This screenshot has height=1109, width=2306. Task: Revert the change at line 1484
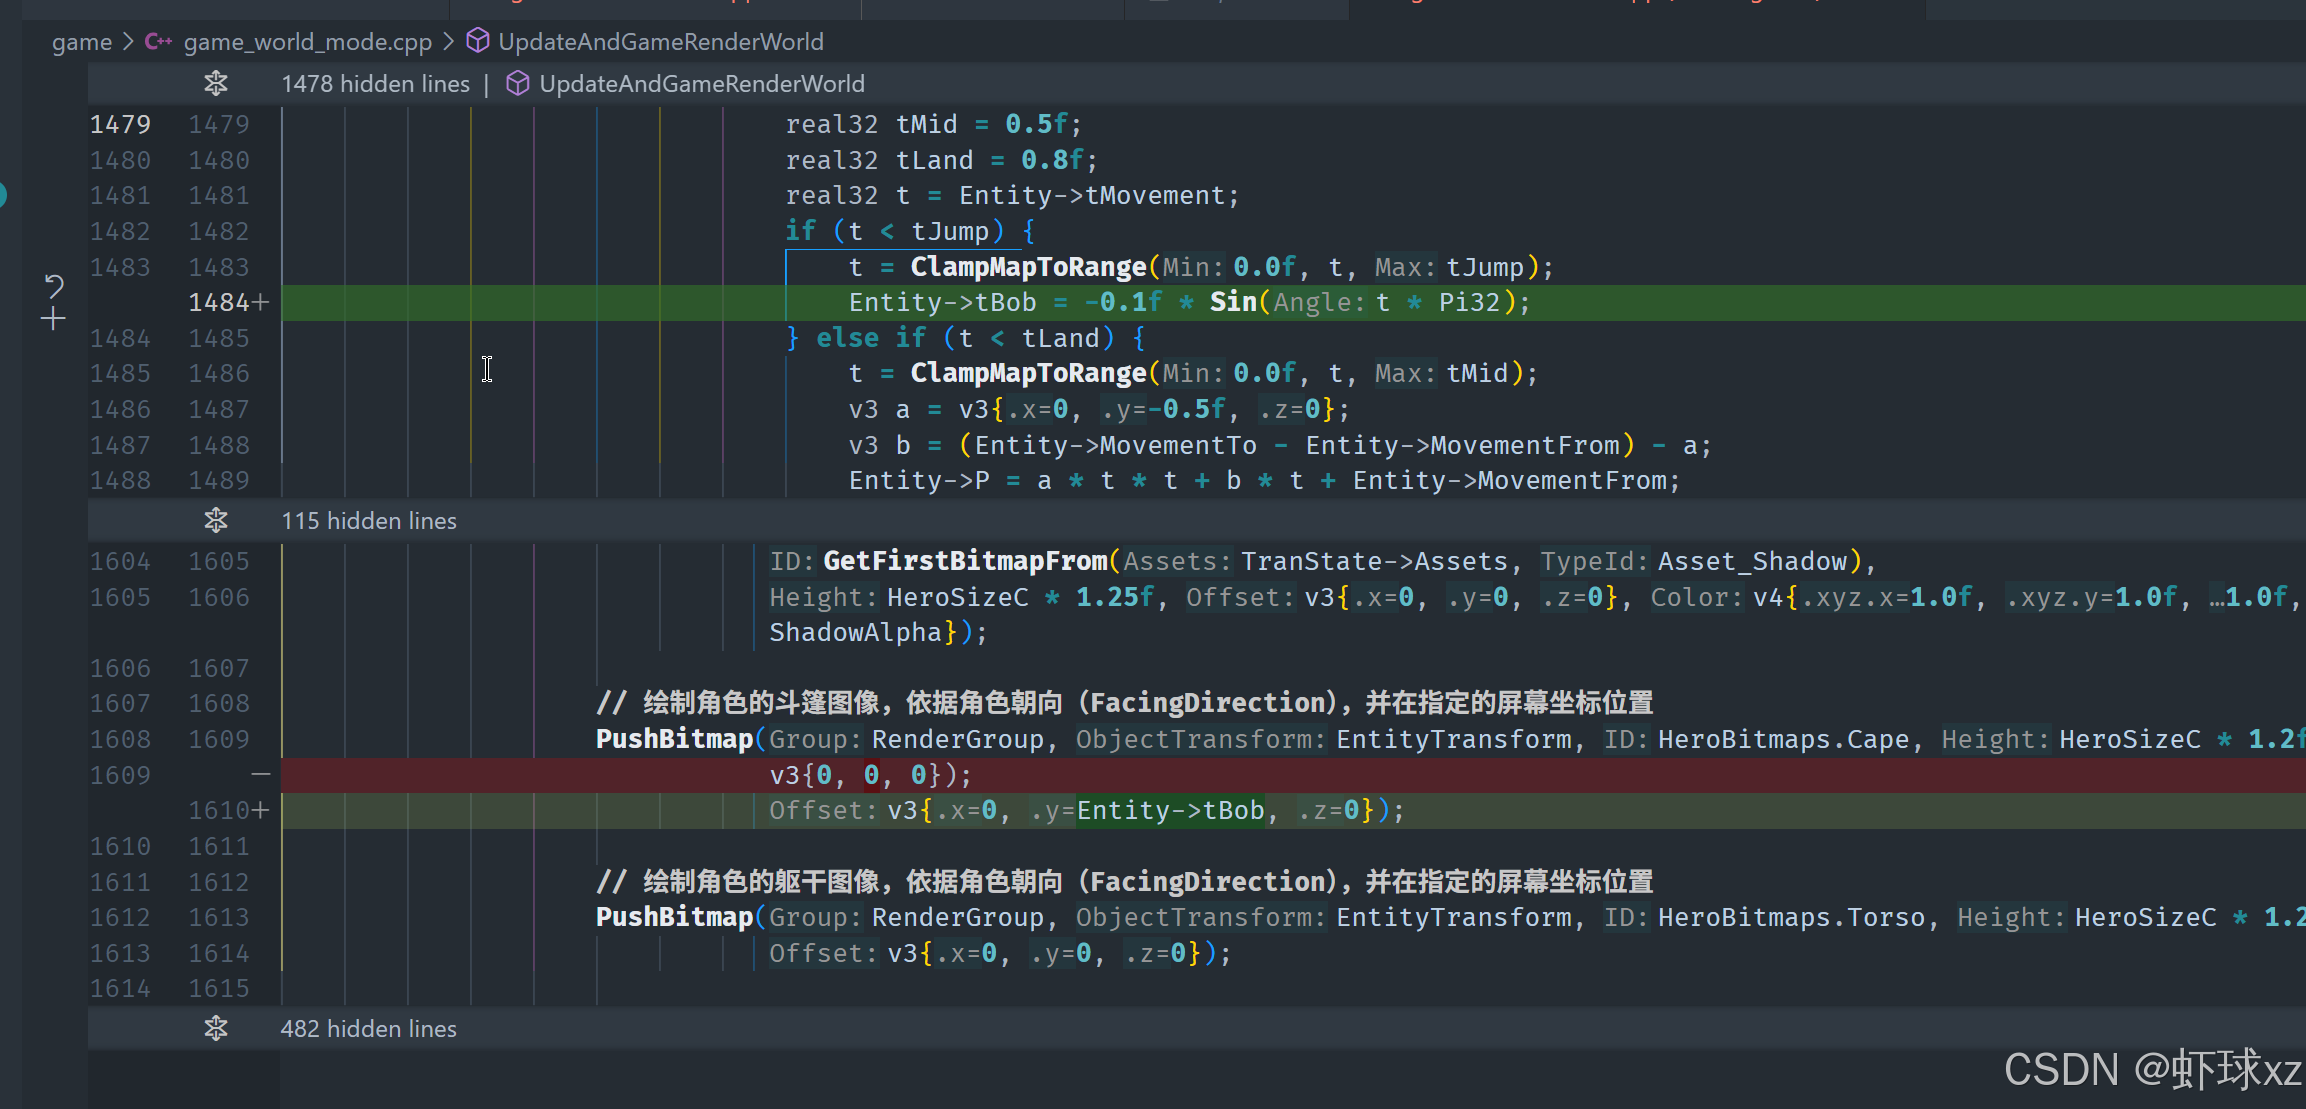point(54,288)
